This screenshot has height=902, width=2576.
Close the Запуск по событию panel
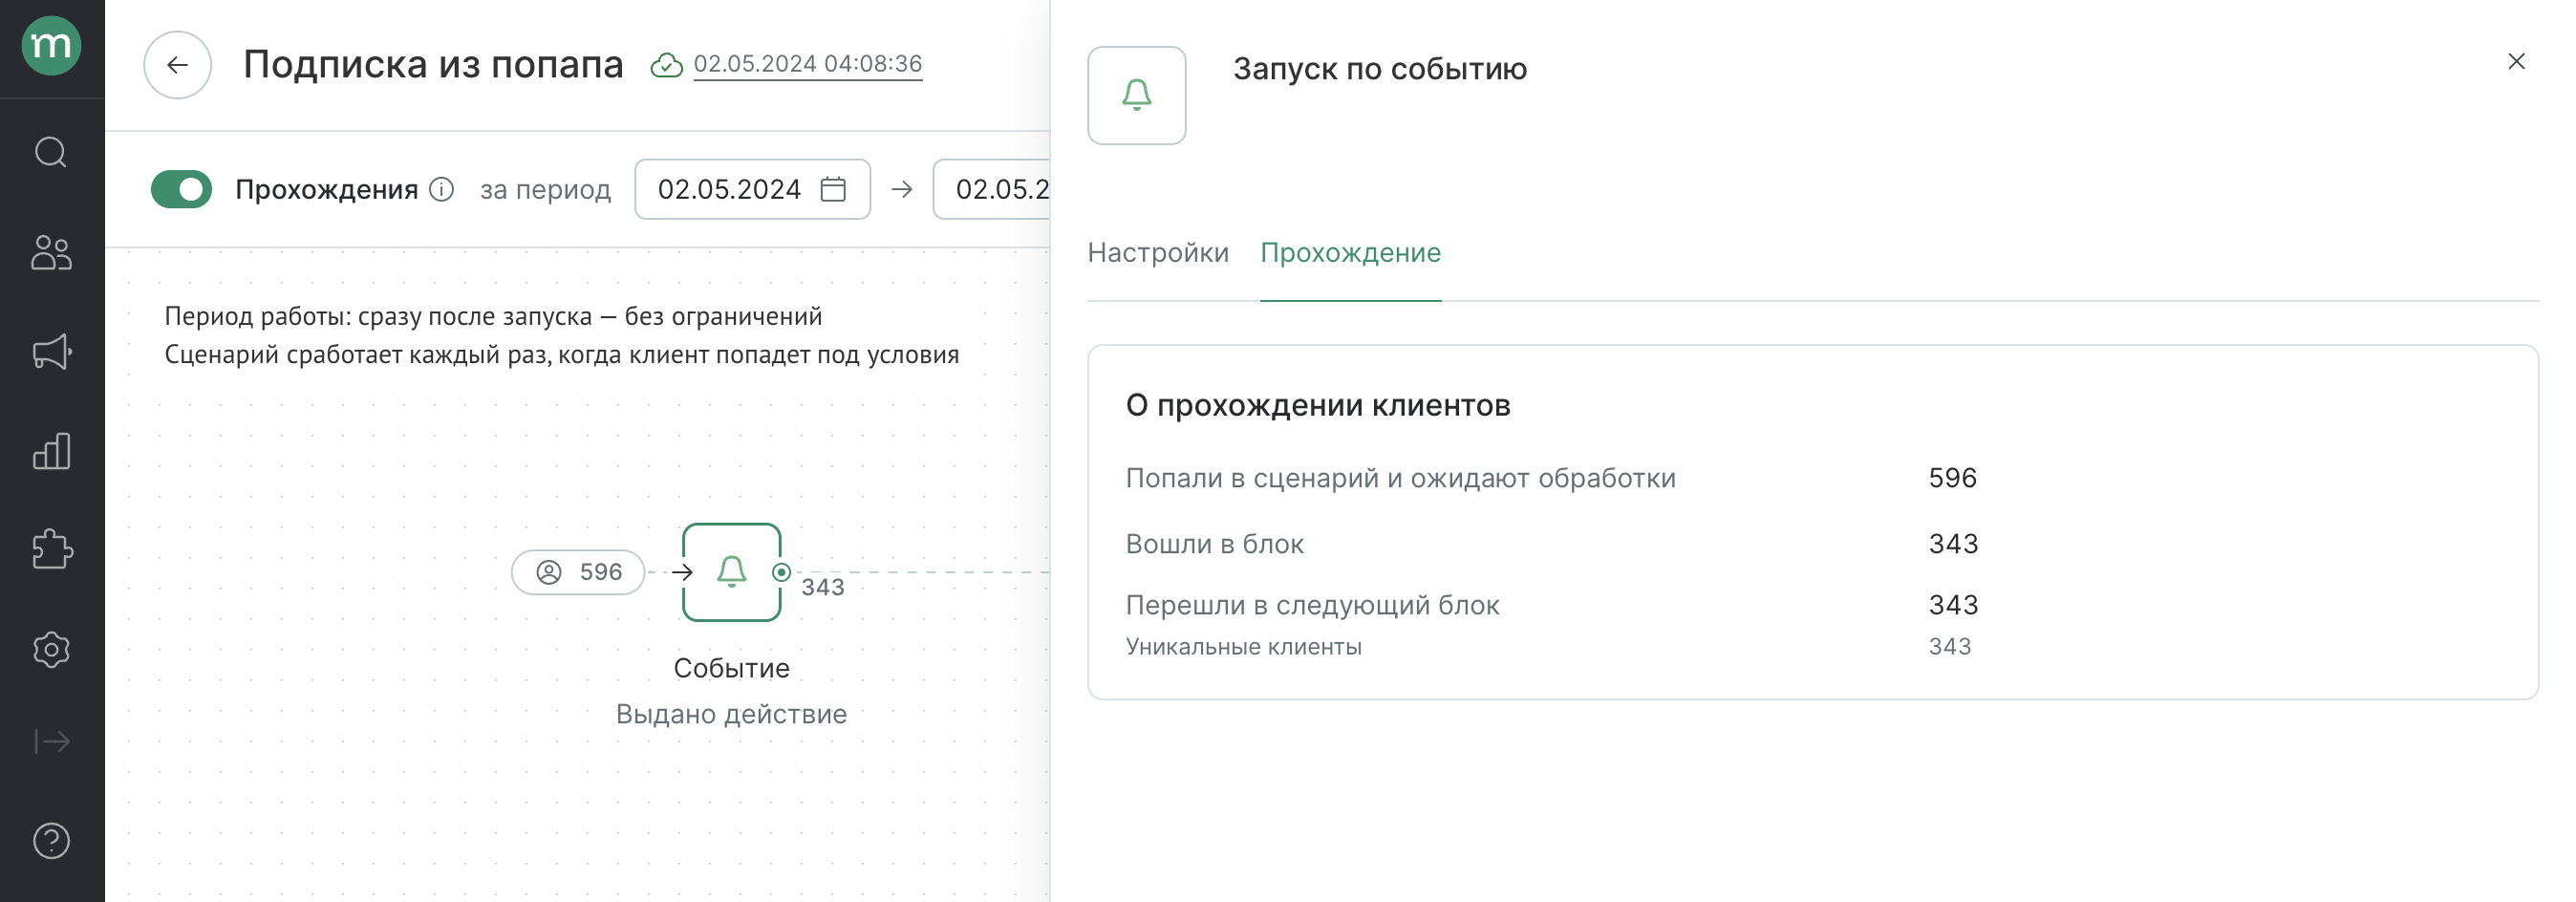(x=2516, y=62)
